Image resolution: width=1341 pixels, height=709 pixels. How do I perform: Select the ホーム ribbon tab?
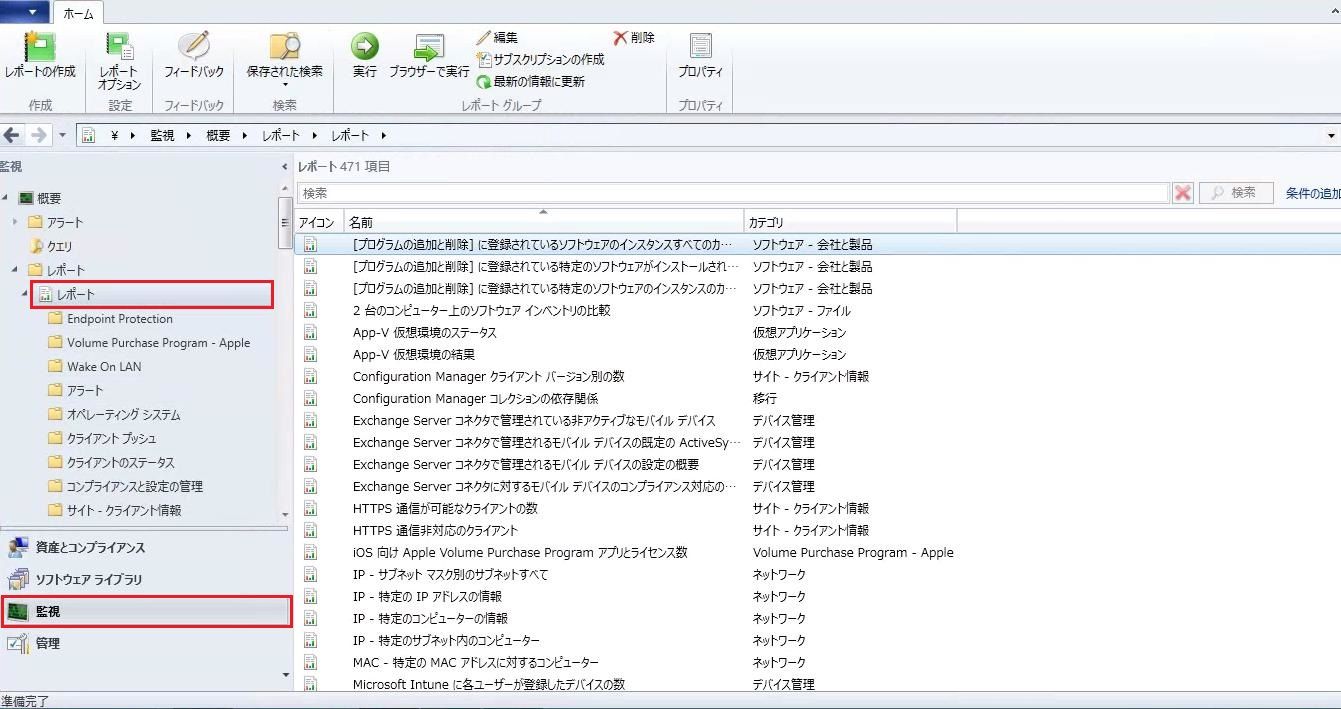78,13
